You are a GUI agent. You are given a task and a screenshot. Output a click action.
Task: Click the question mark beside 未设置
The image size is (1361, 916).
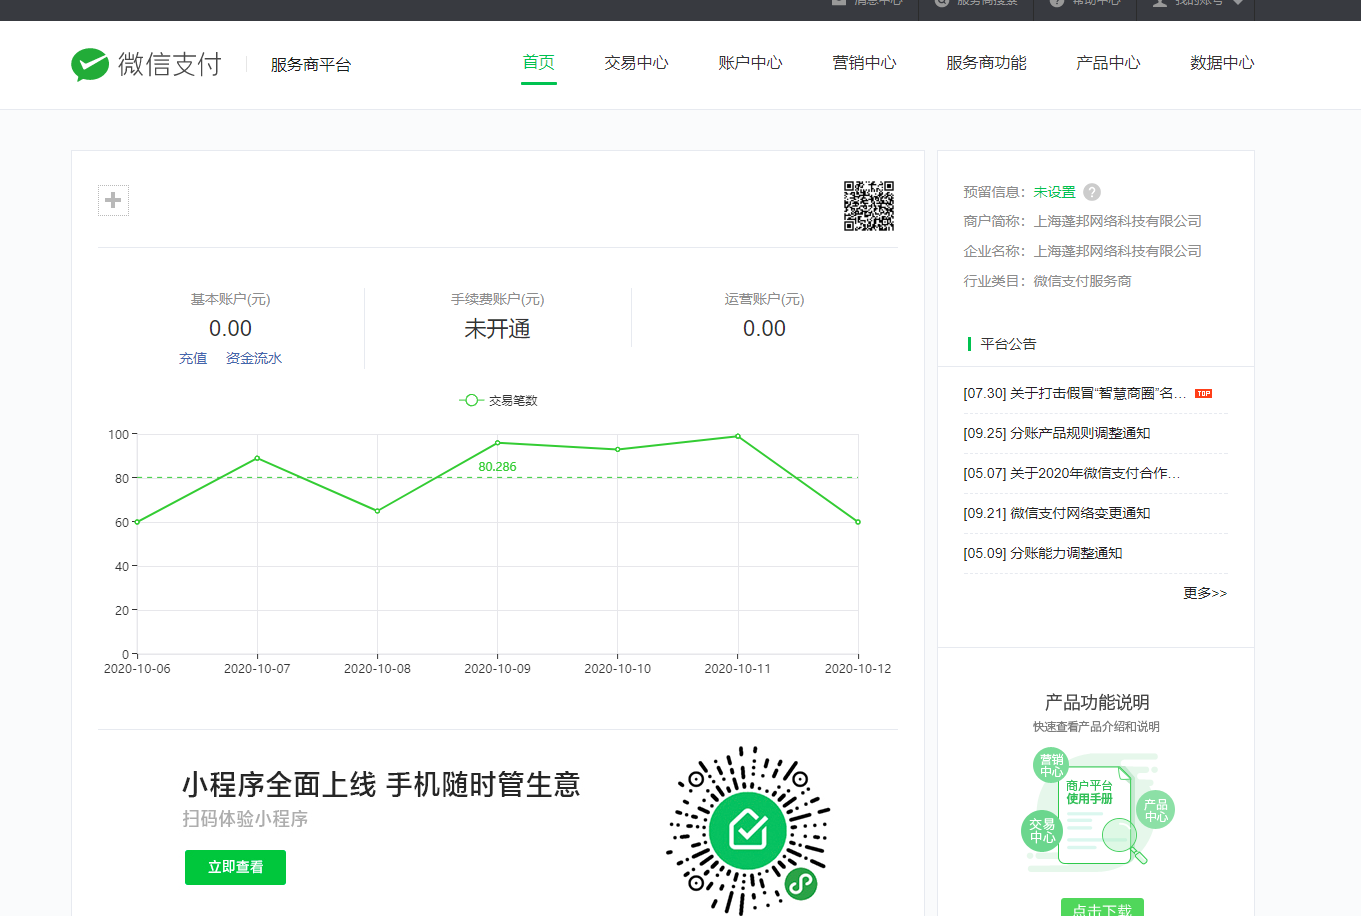click(1092, 192)
